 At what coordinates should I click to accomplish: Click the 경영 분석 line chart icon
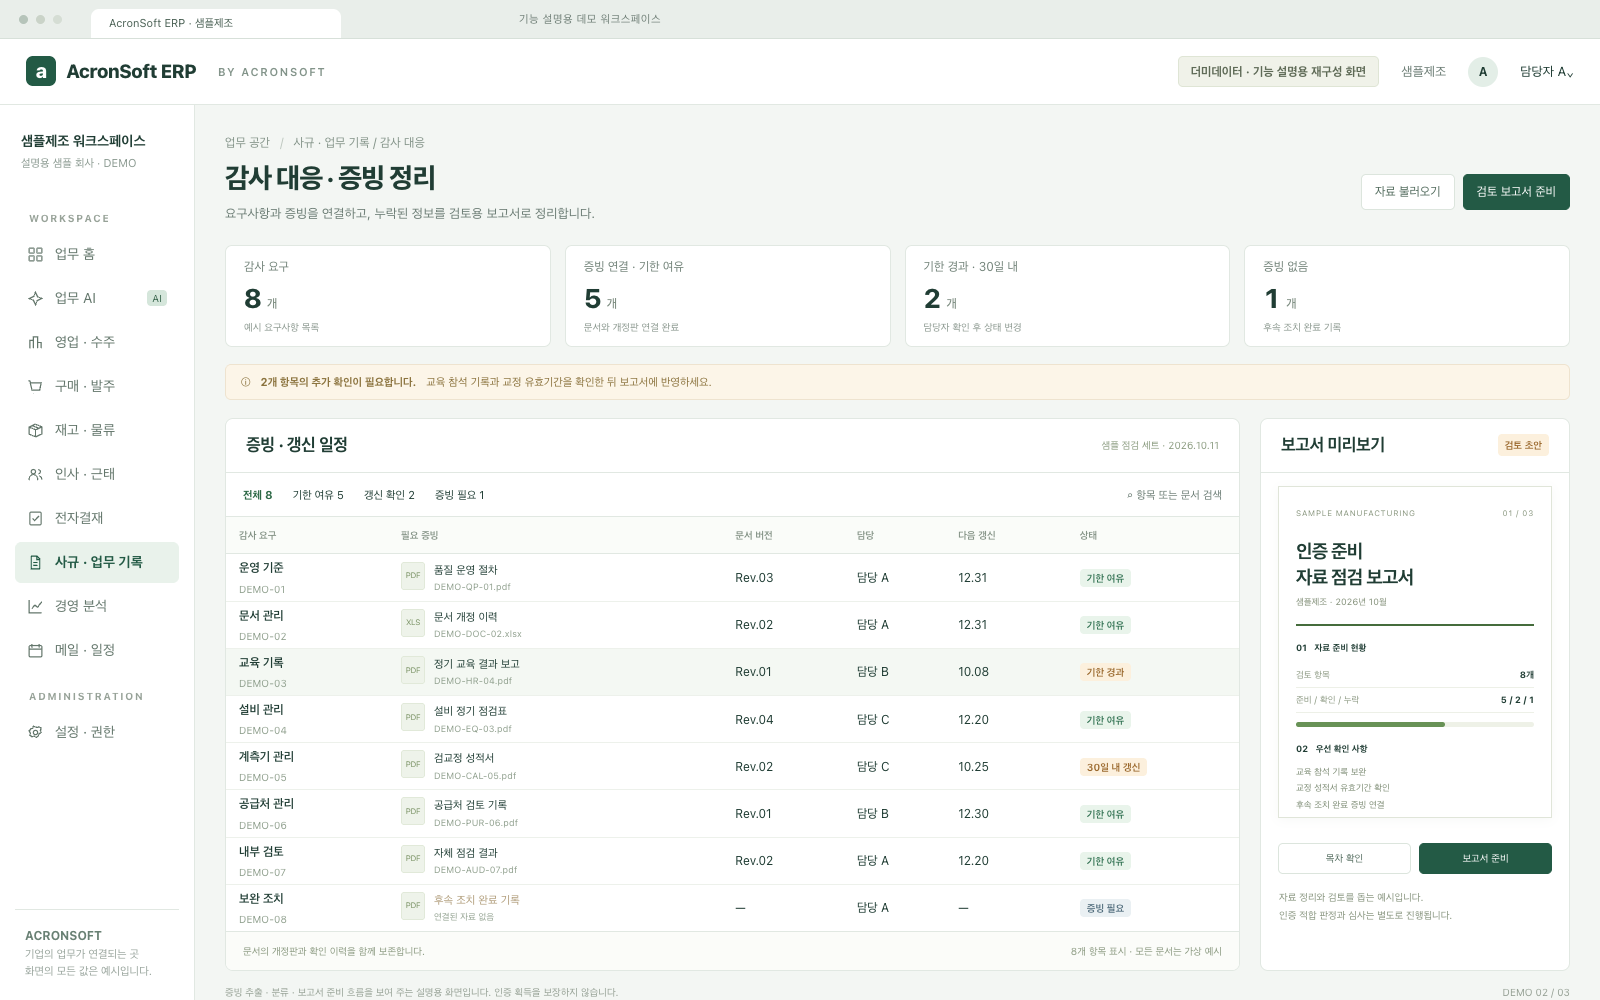coord(35,606)
